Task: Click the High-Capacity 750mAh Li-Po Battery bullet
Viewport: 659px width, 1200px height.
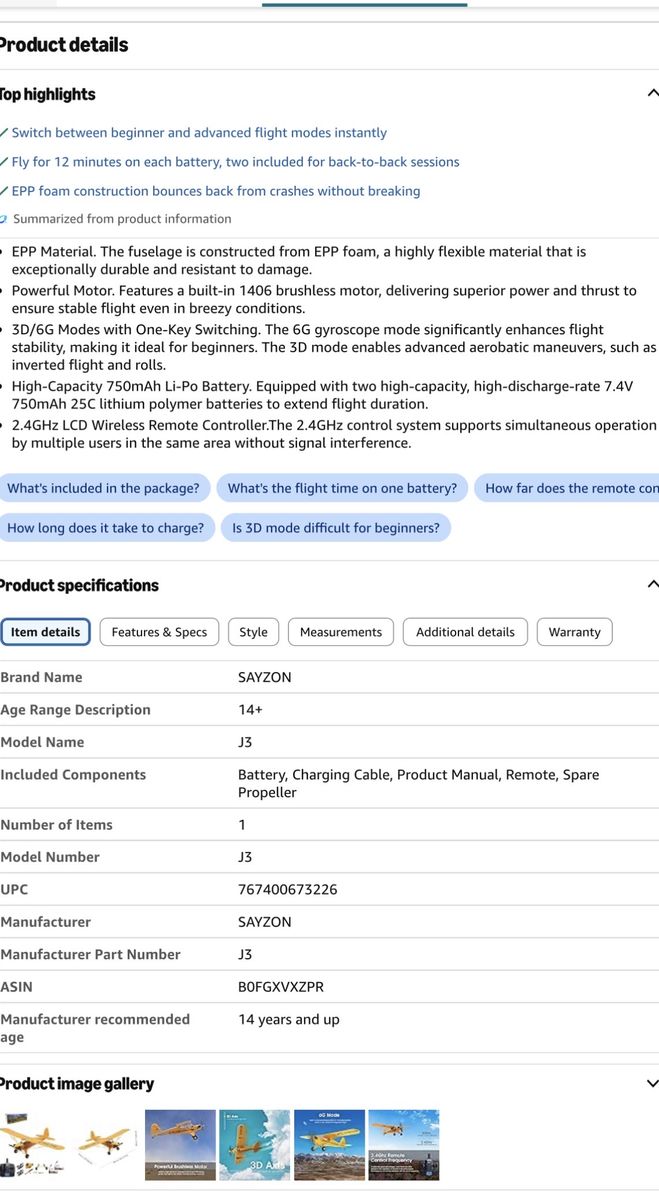Action: pyautogui.click(x=322, y=395)
